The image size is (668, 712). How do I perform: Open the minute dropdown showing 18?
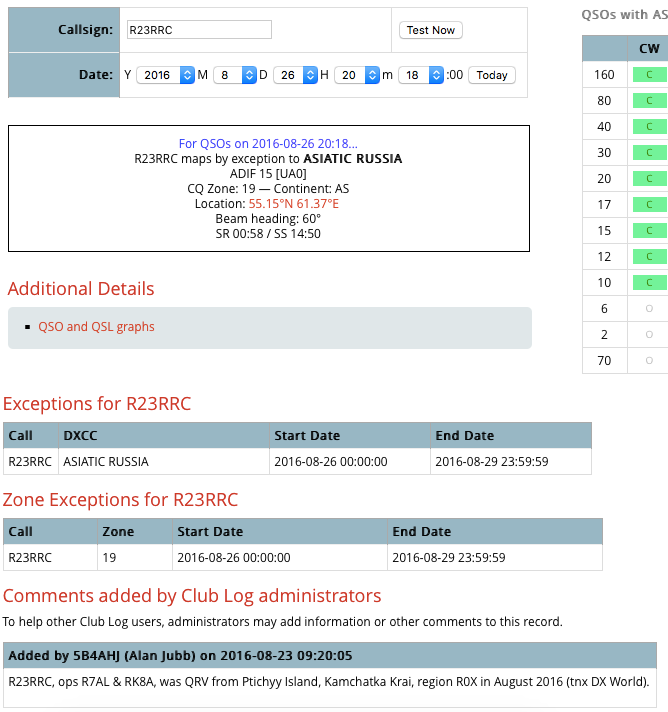pyautogui.click(x=421, y=75)
